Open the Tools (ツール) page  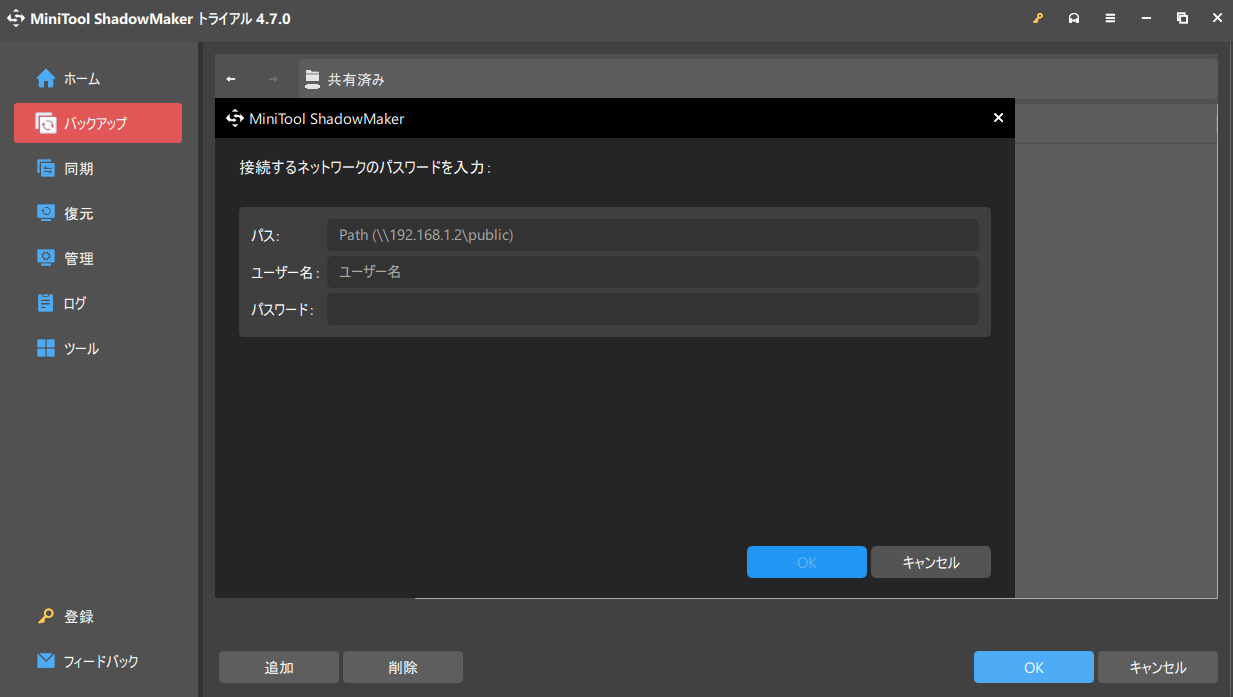point(98,348)
